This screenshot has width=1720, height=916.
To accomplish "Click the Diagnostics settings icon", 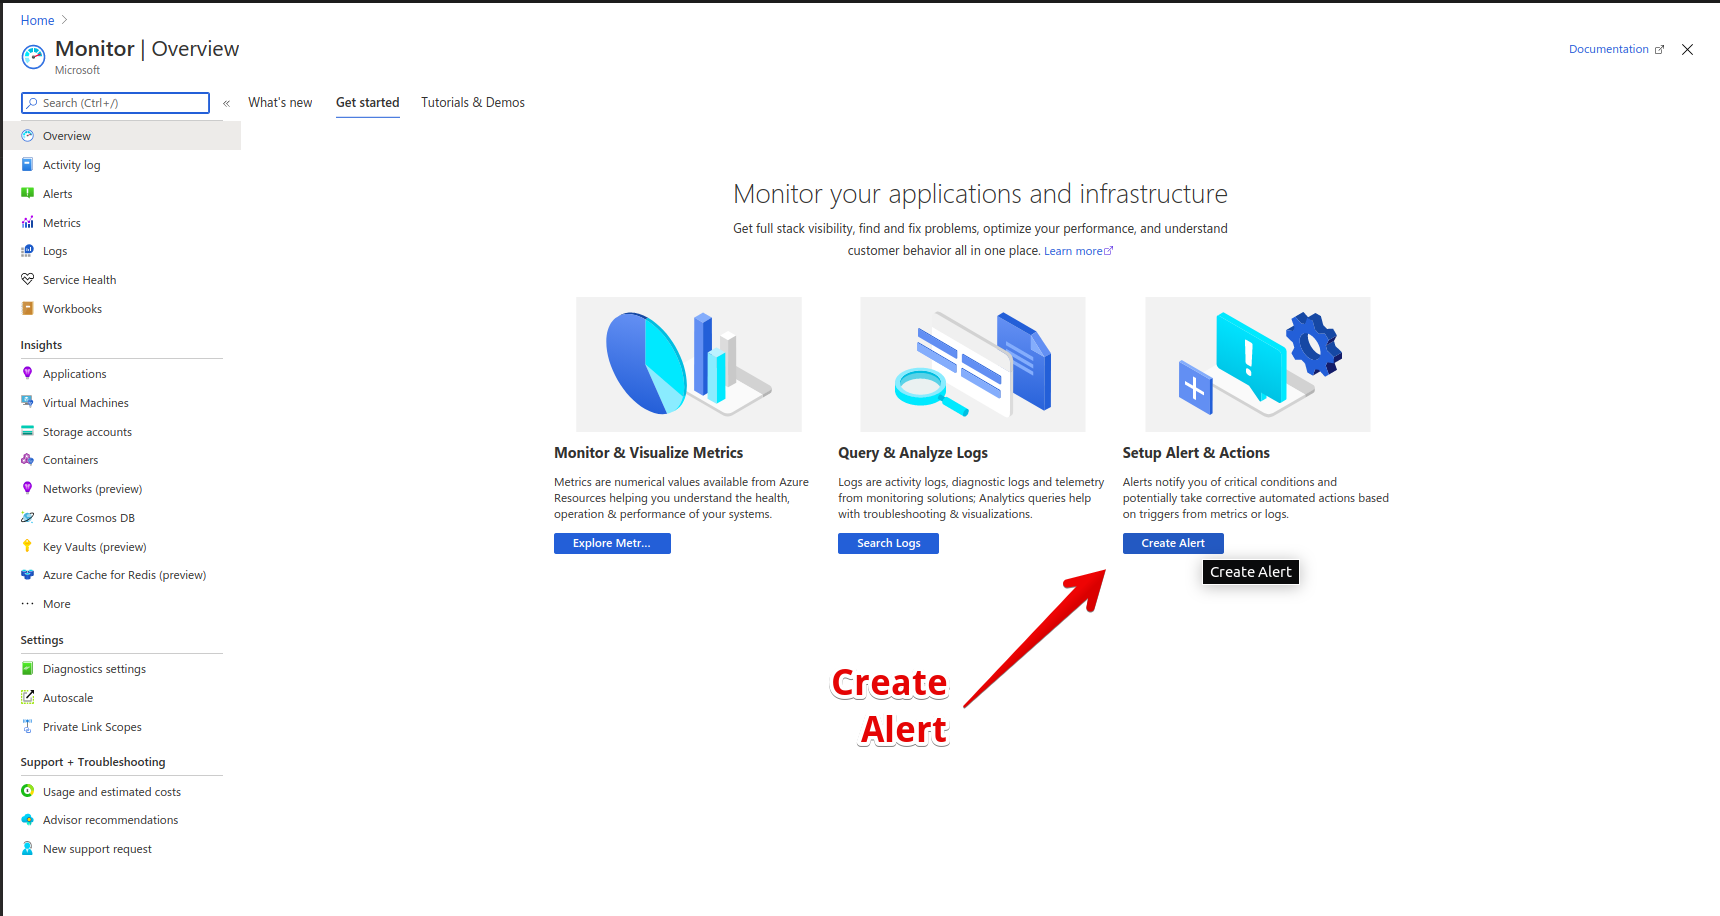I will click(28, 669).
